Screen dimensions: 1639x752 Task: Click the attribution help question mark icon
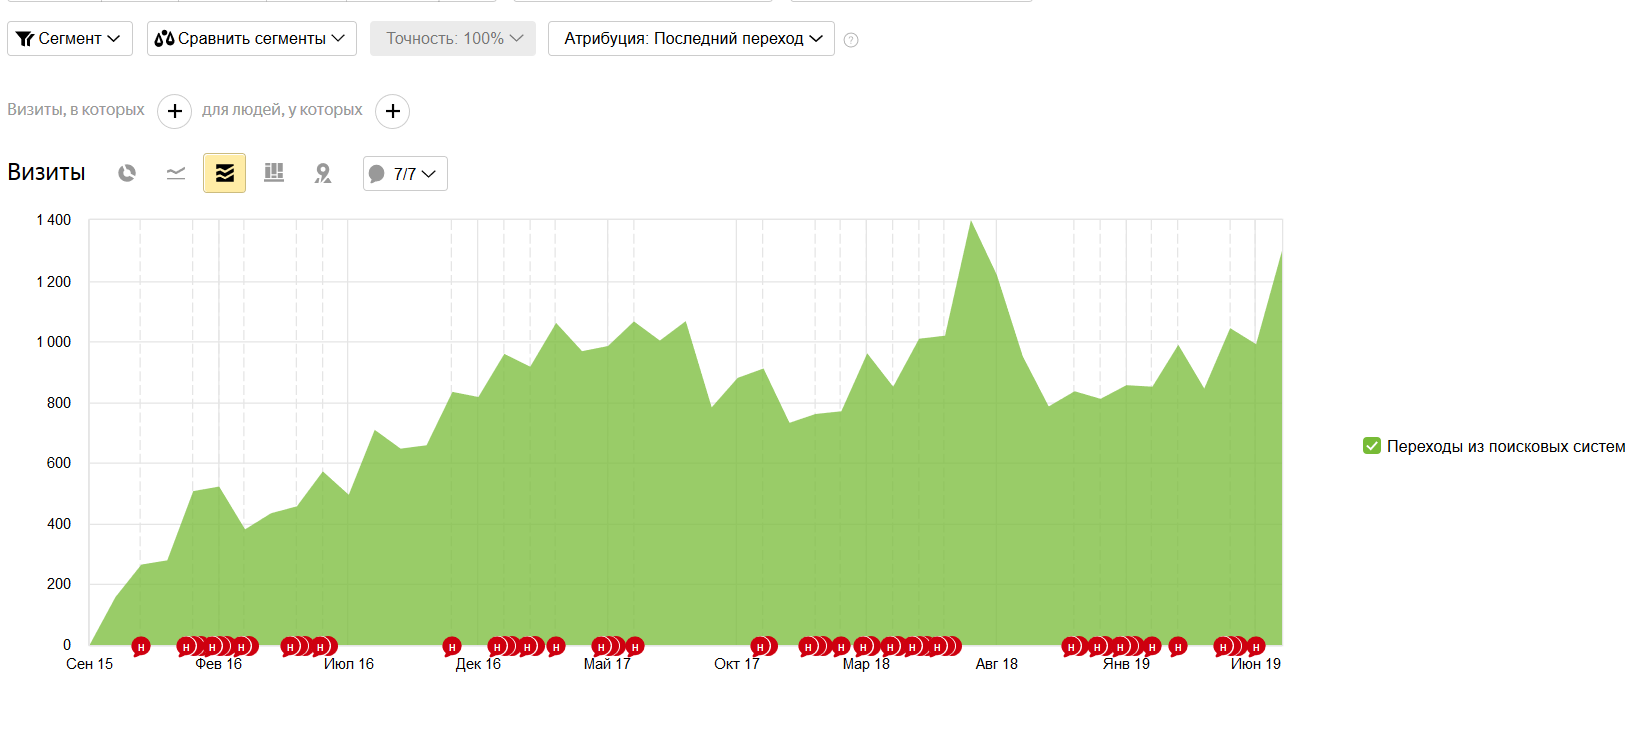851,40
